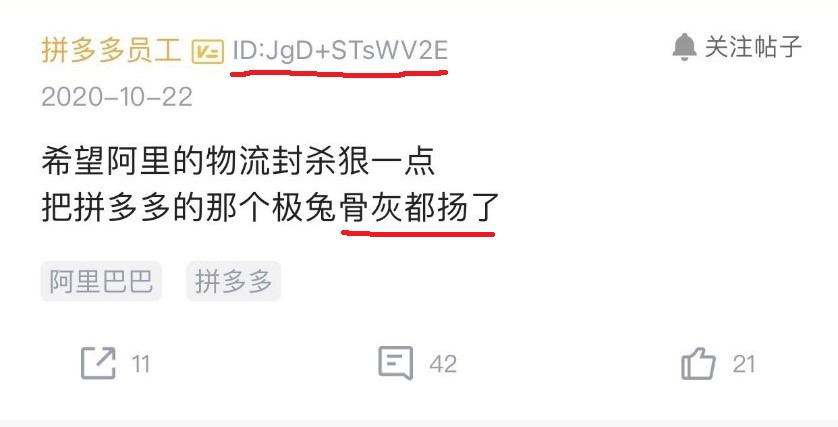Open comments via speech bubble icon
838x427 pixels.
click(395, 363)
